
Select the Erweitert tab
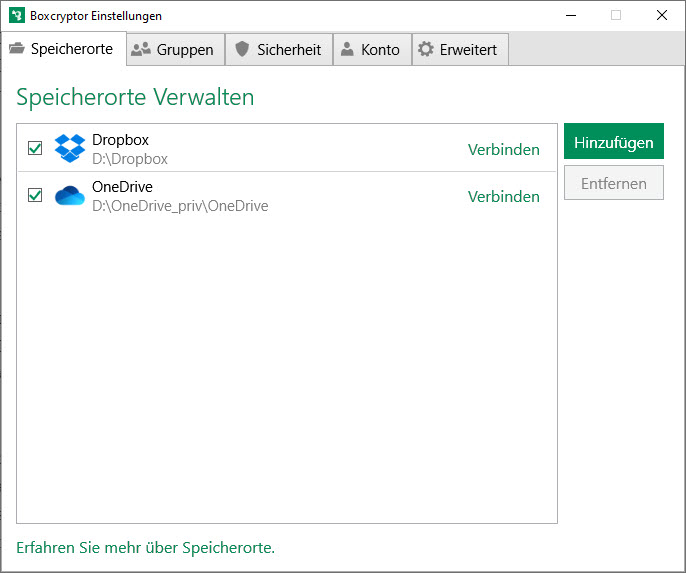[x=460, y=49]
